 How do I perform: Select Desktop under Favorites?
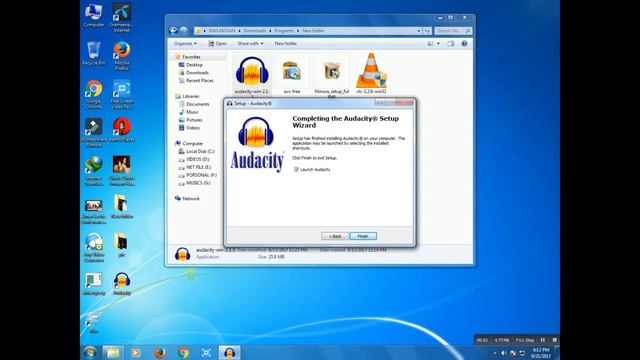[194, 64]
